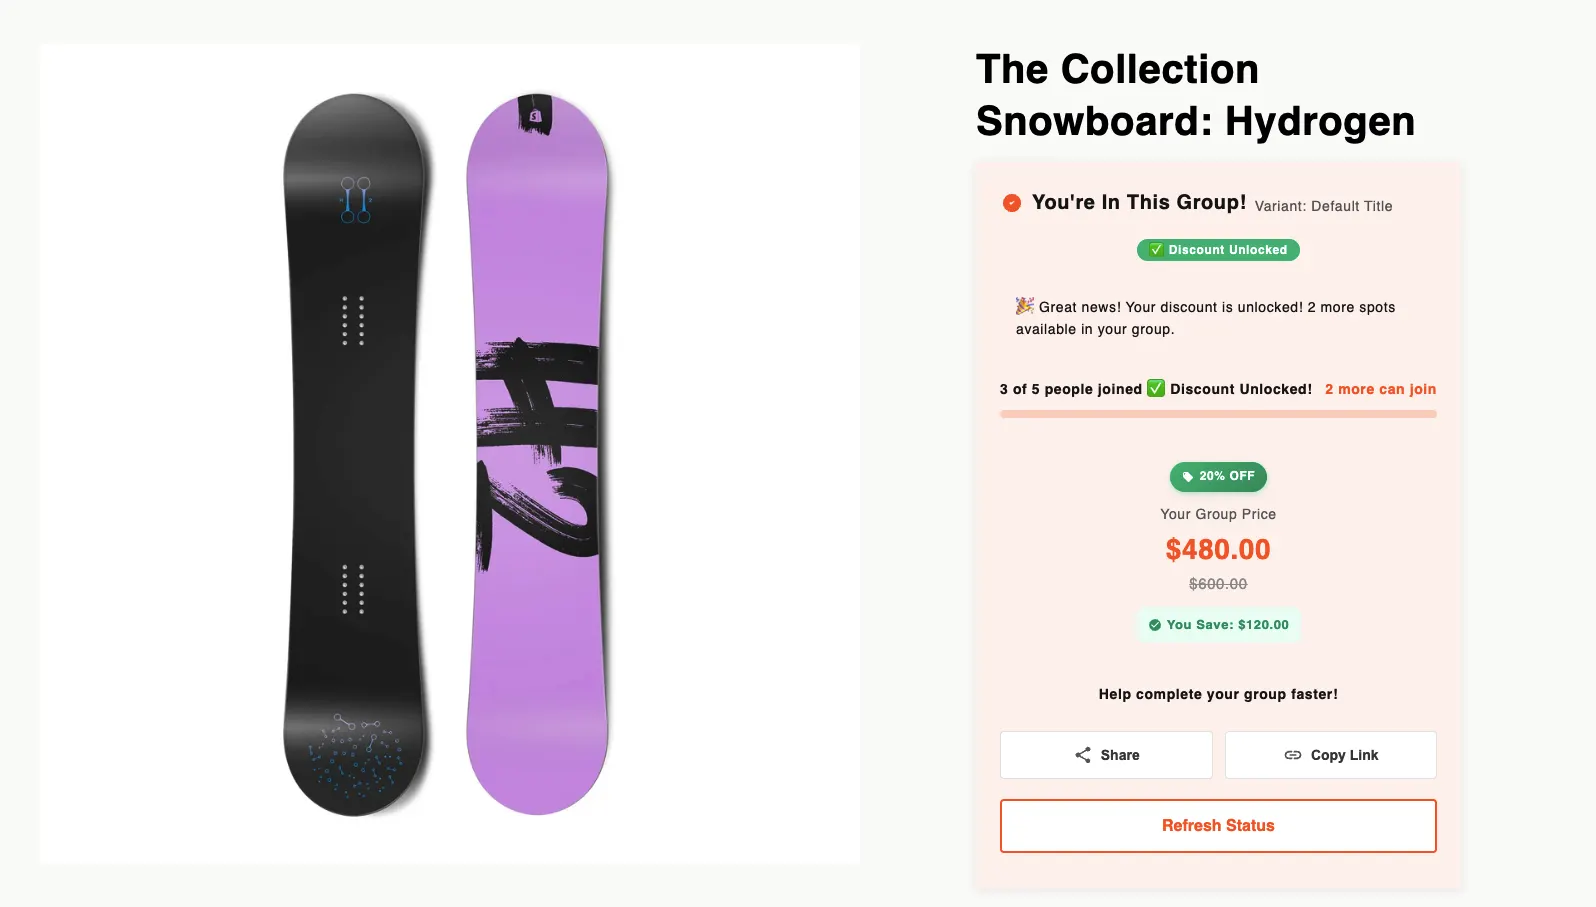Click the tag icon inside the 20% OFF badge
Viewport: 1596px width, 907px height.
coord(1188,477)
